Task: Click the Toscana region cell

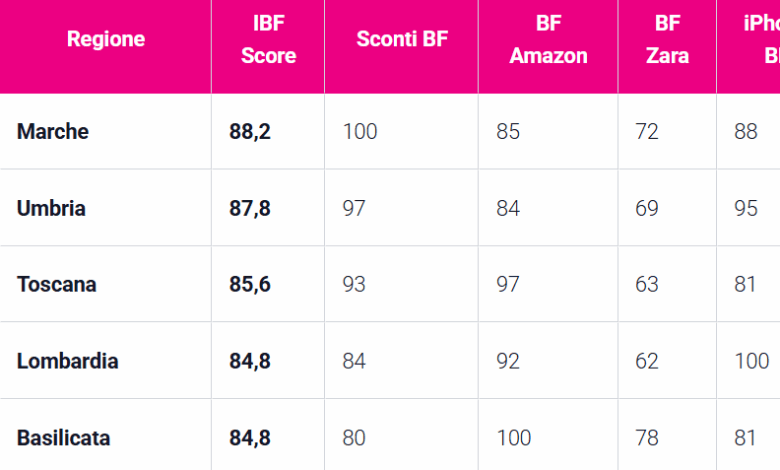Action: (57, 284)
